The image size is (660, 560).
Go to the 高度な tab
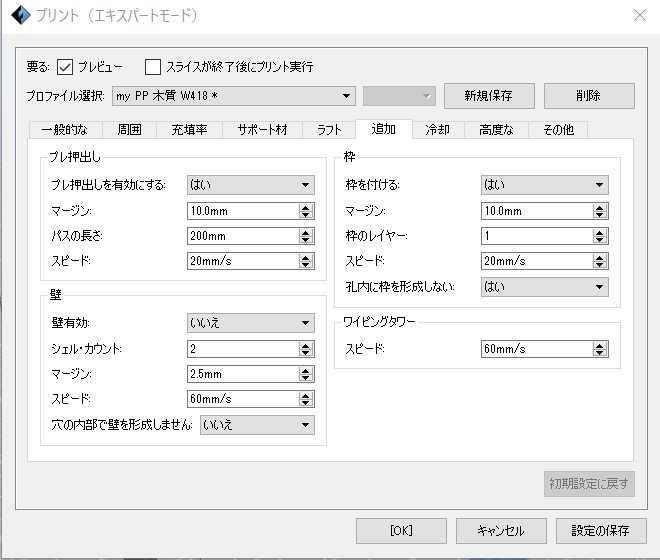tap(496, 130)
